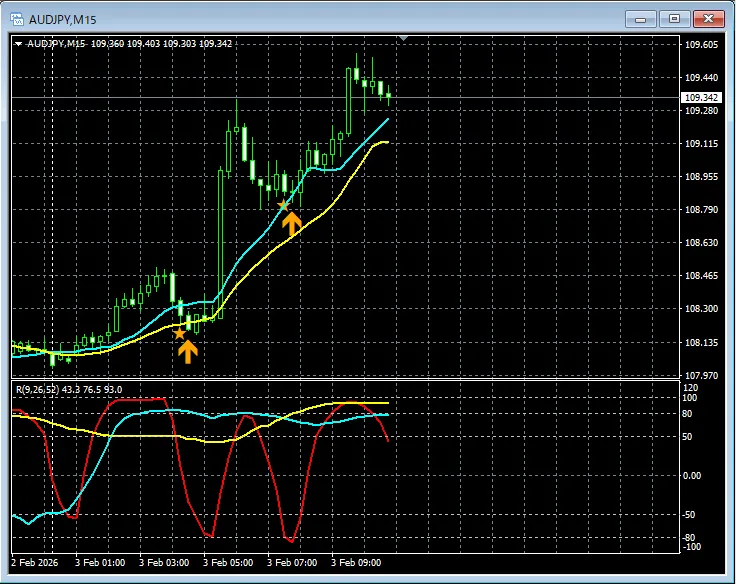Click the lower orange up-arrow buy signal

tap(188, 350)
